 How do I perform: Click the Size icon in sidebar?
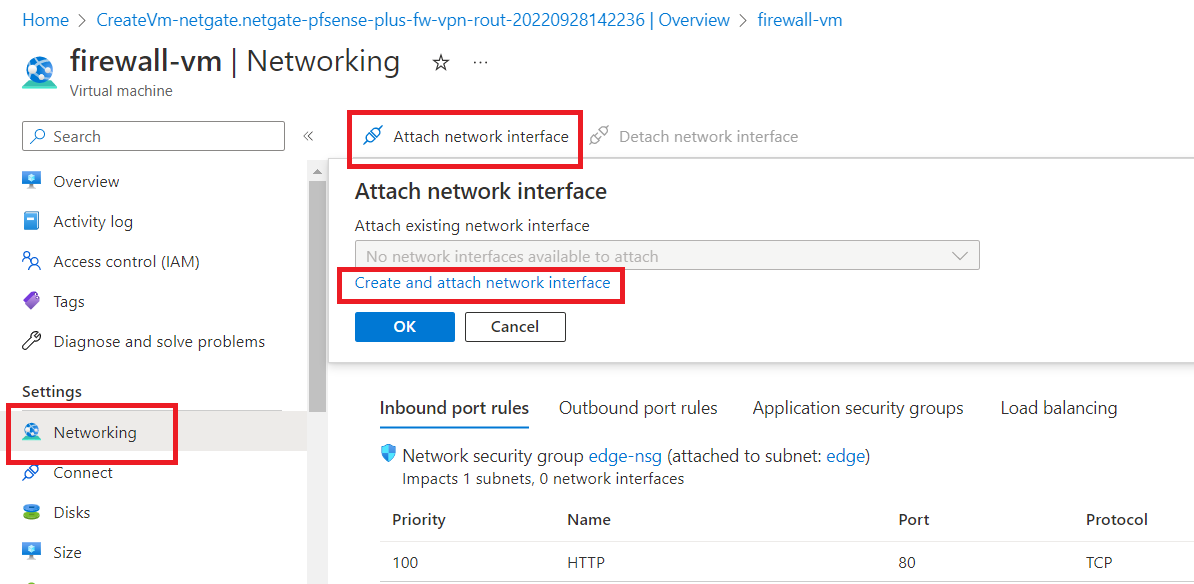click(x=32, y=552)
